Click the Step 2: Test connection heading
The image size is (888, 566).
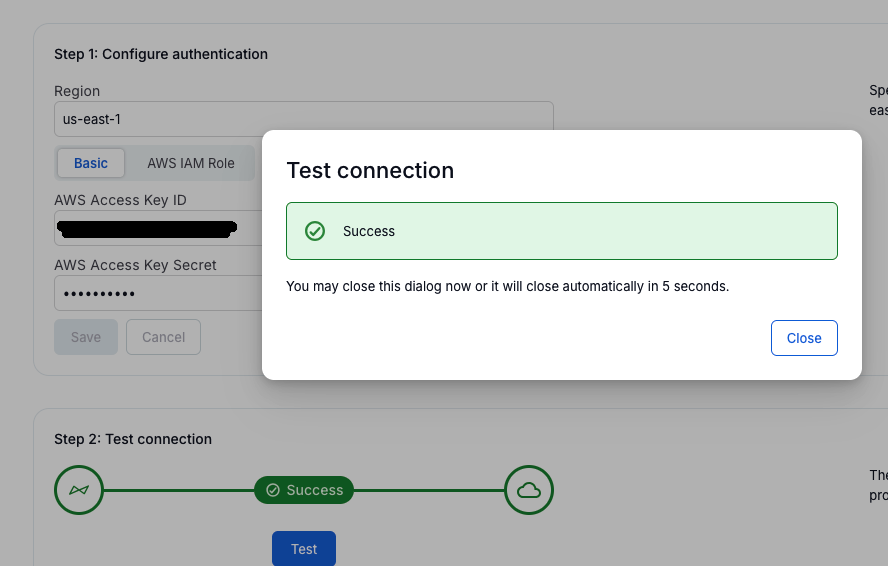click(133, 439)
